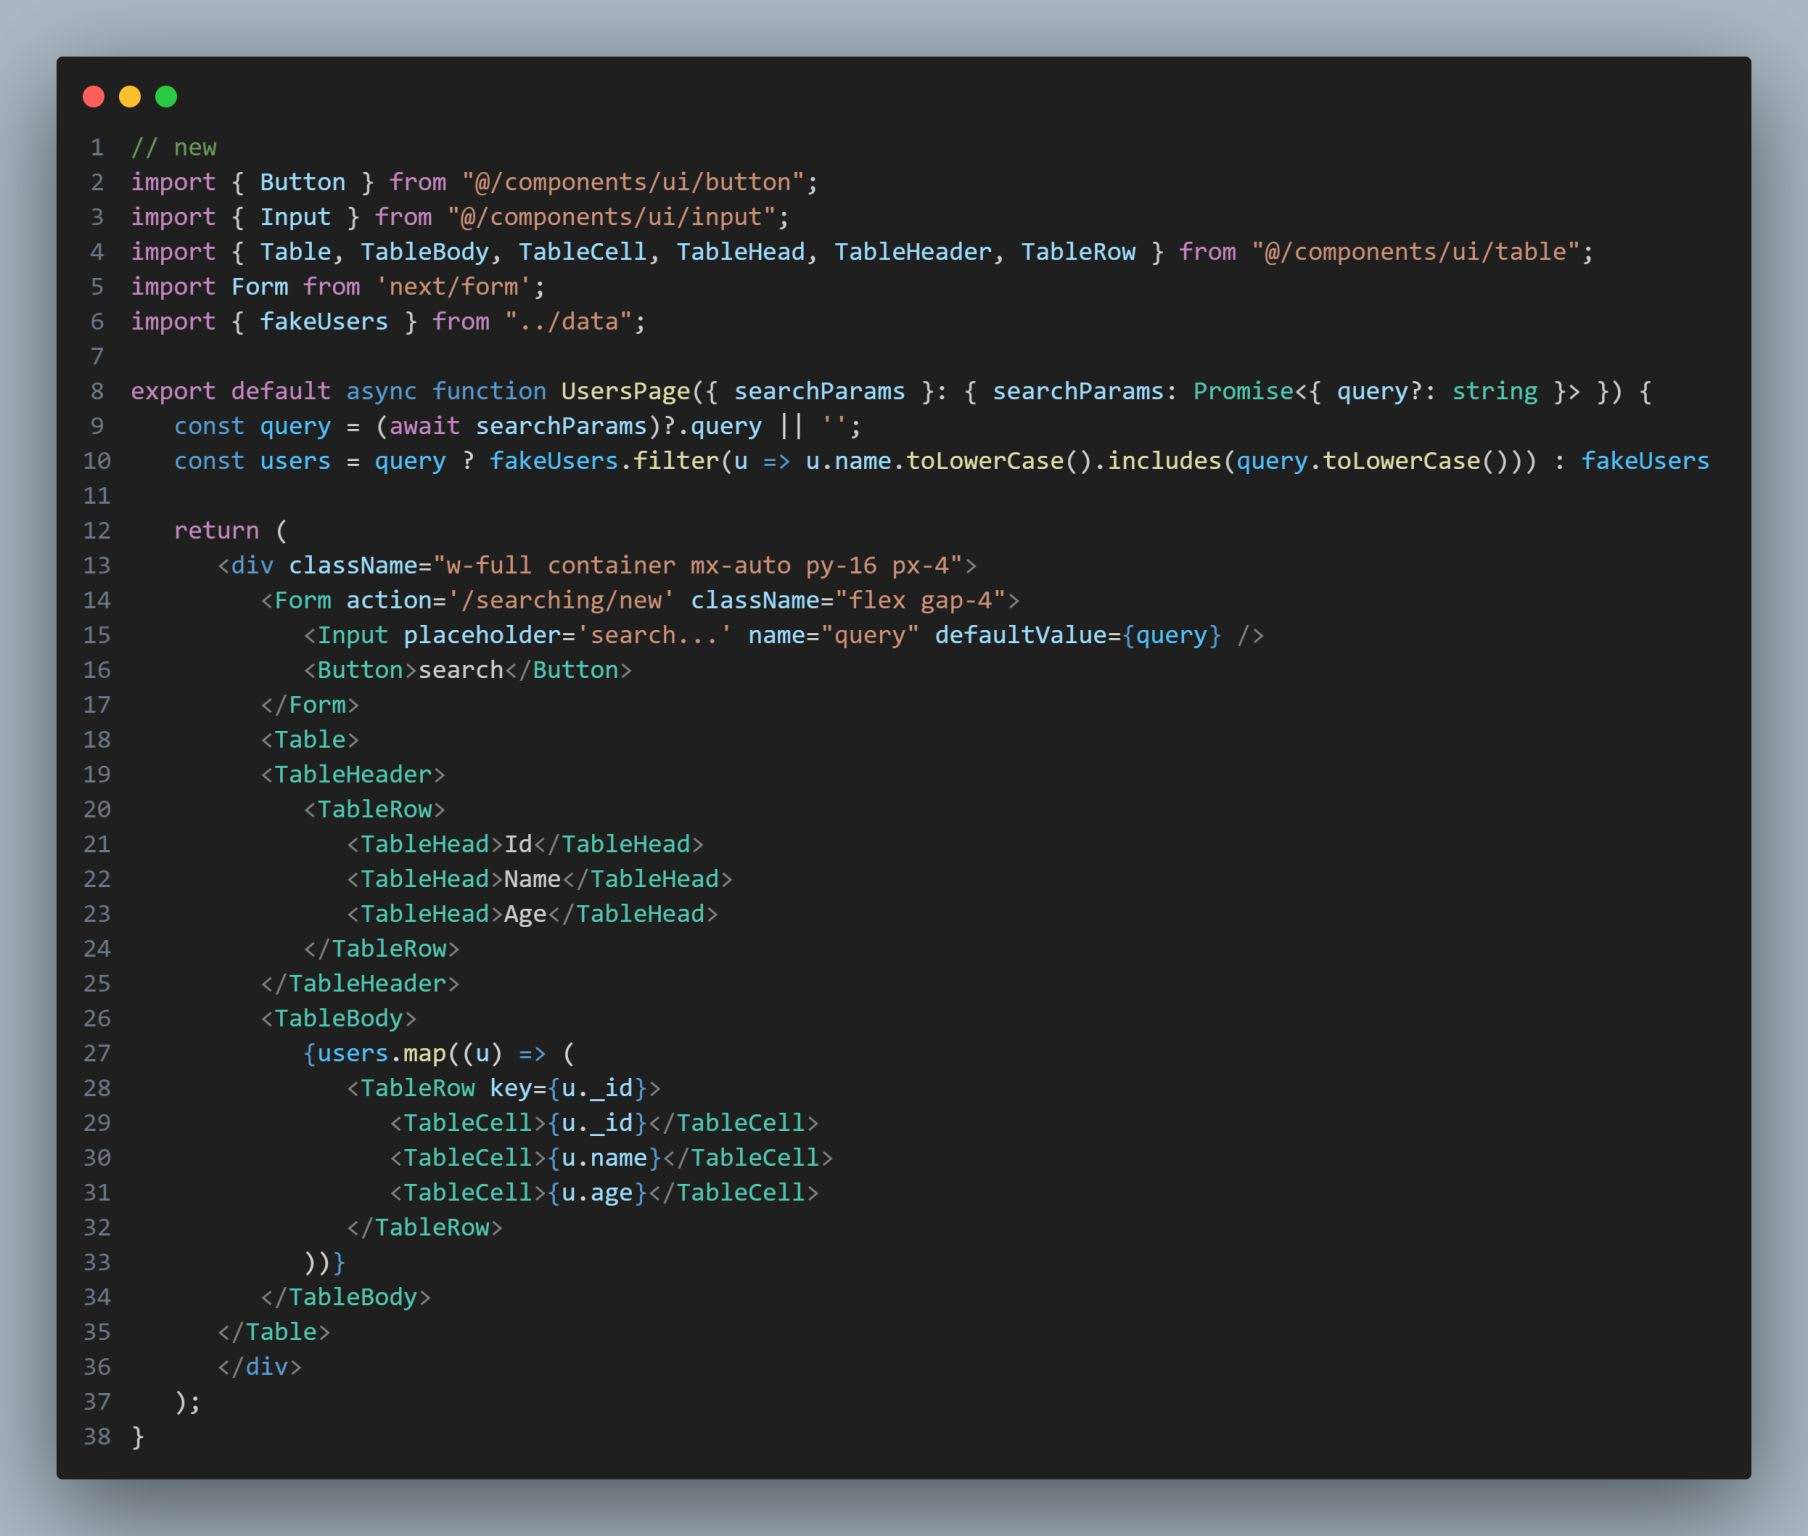
Task: Click the {u.name} expression
Action: [x=604, y=1158]
